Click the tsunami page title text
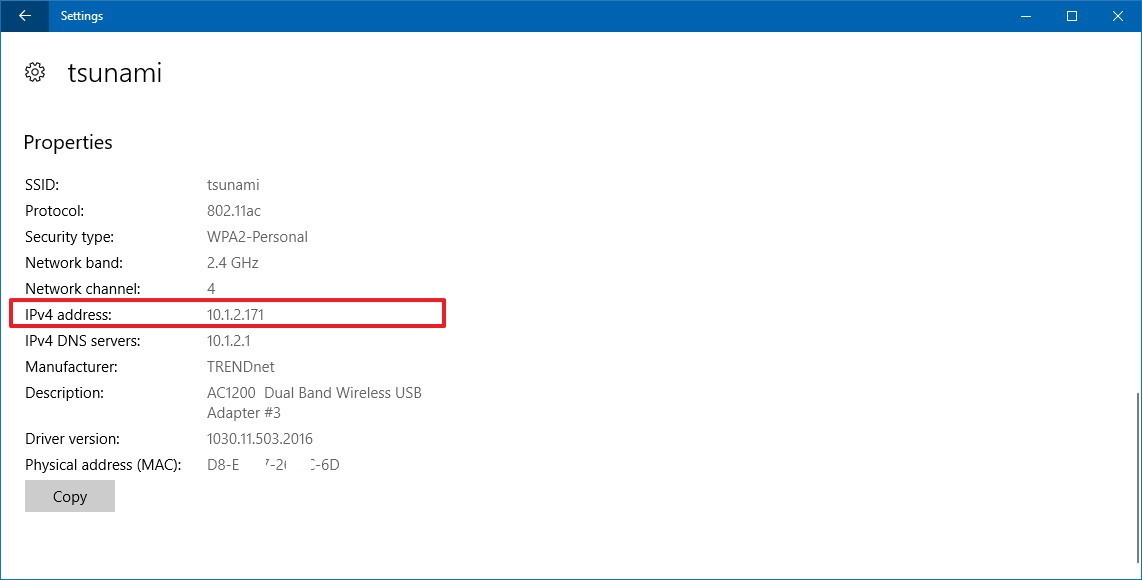This screenshot has width=1142, height=580. pyautogui.click(x=114, y=73)
